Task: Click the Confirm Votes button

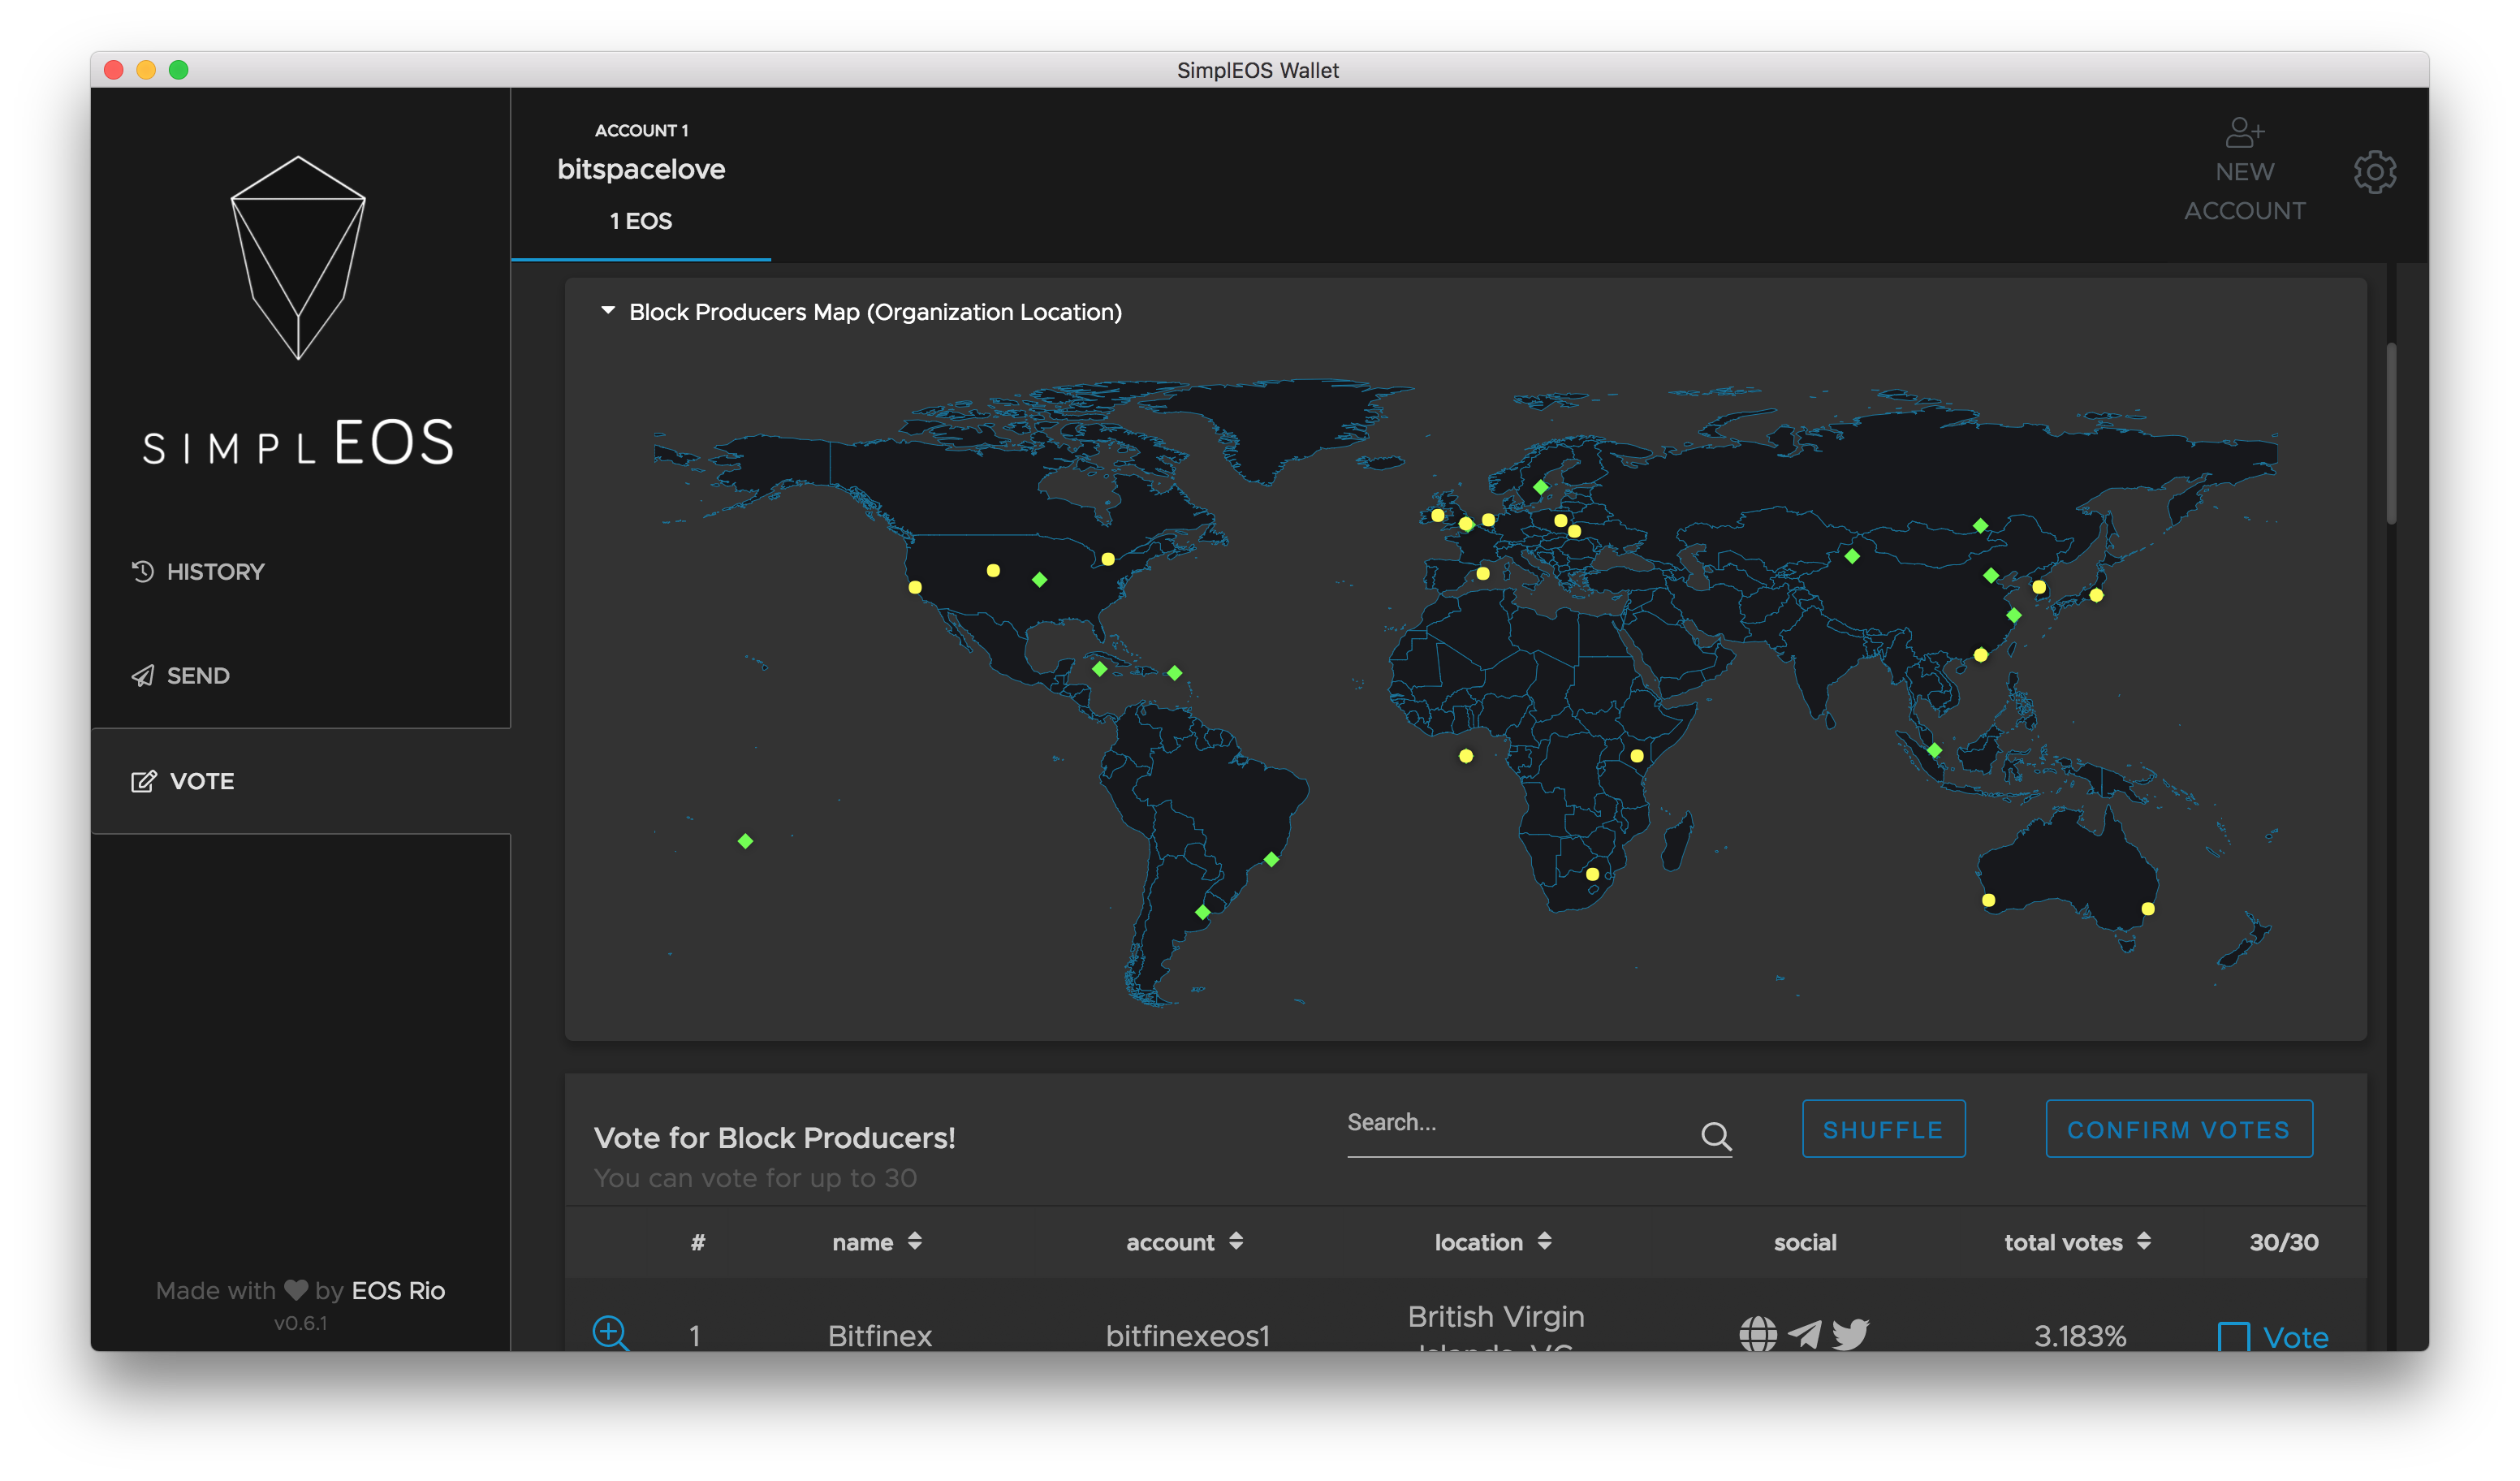Action: click(2179, 1129)
